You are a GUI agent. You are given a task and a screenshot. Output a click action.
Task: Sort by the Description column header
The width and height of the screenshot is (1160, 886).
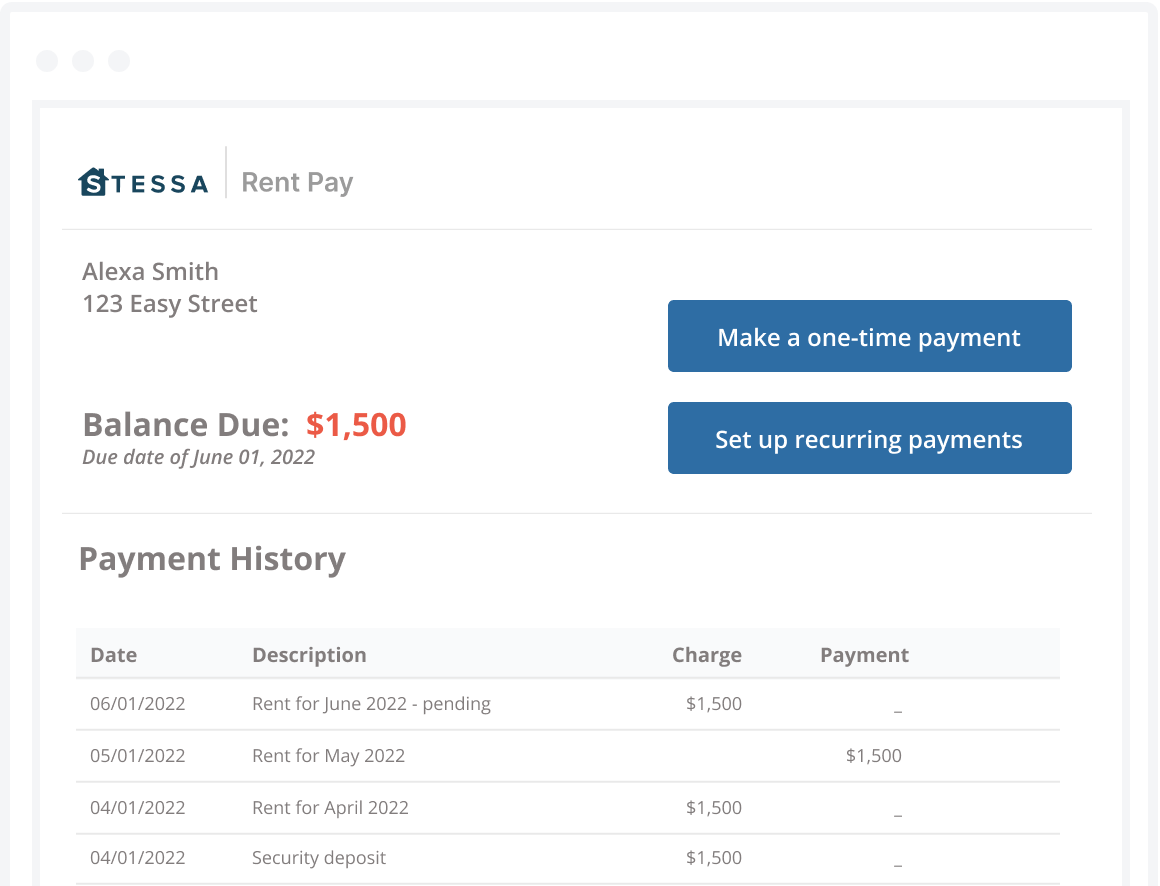tap(309, 654)
